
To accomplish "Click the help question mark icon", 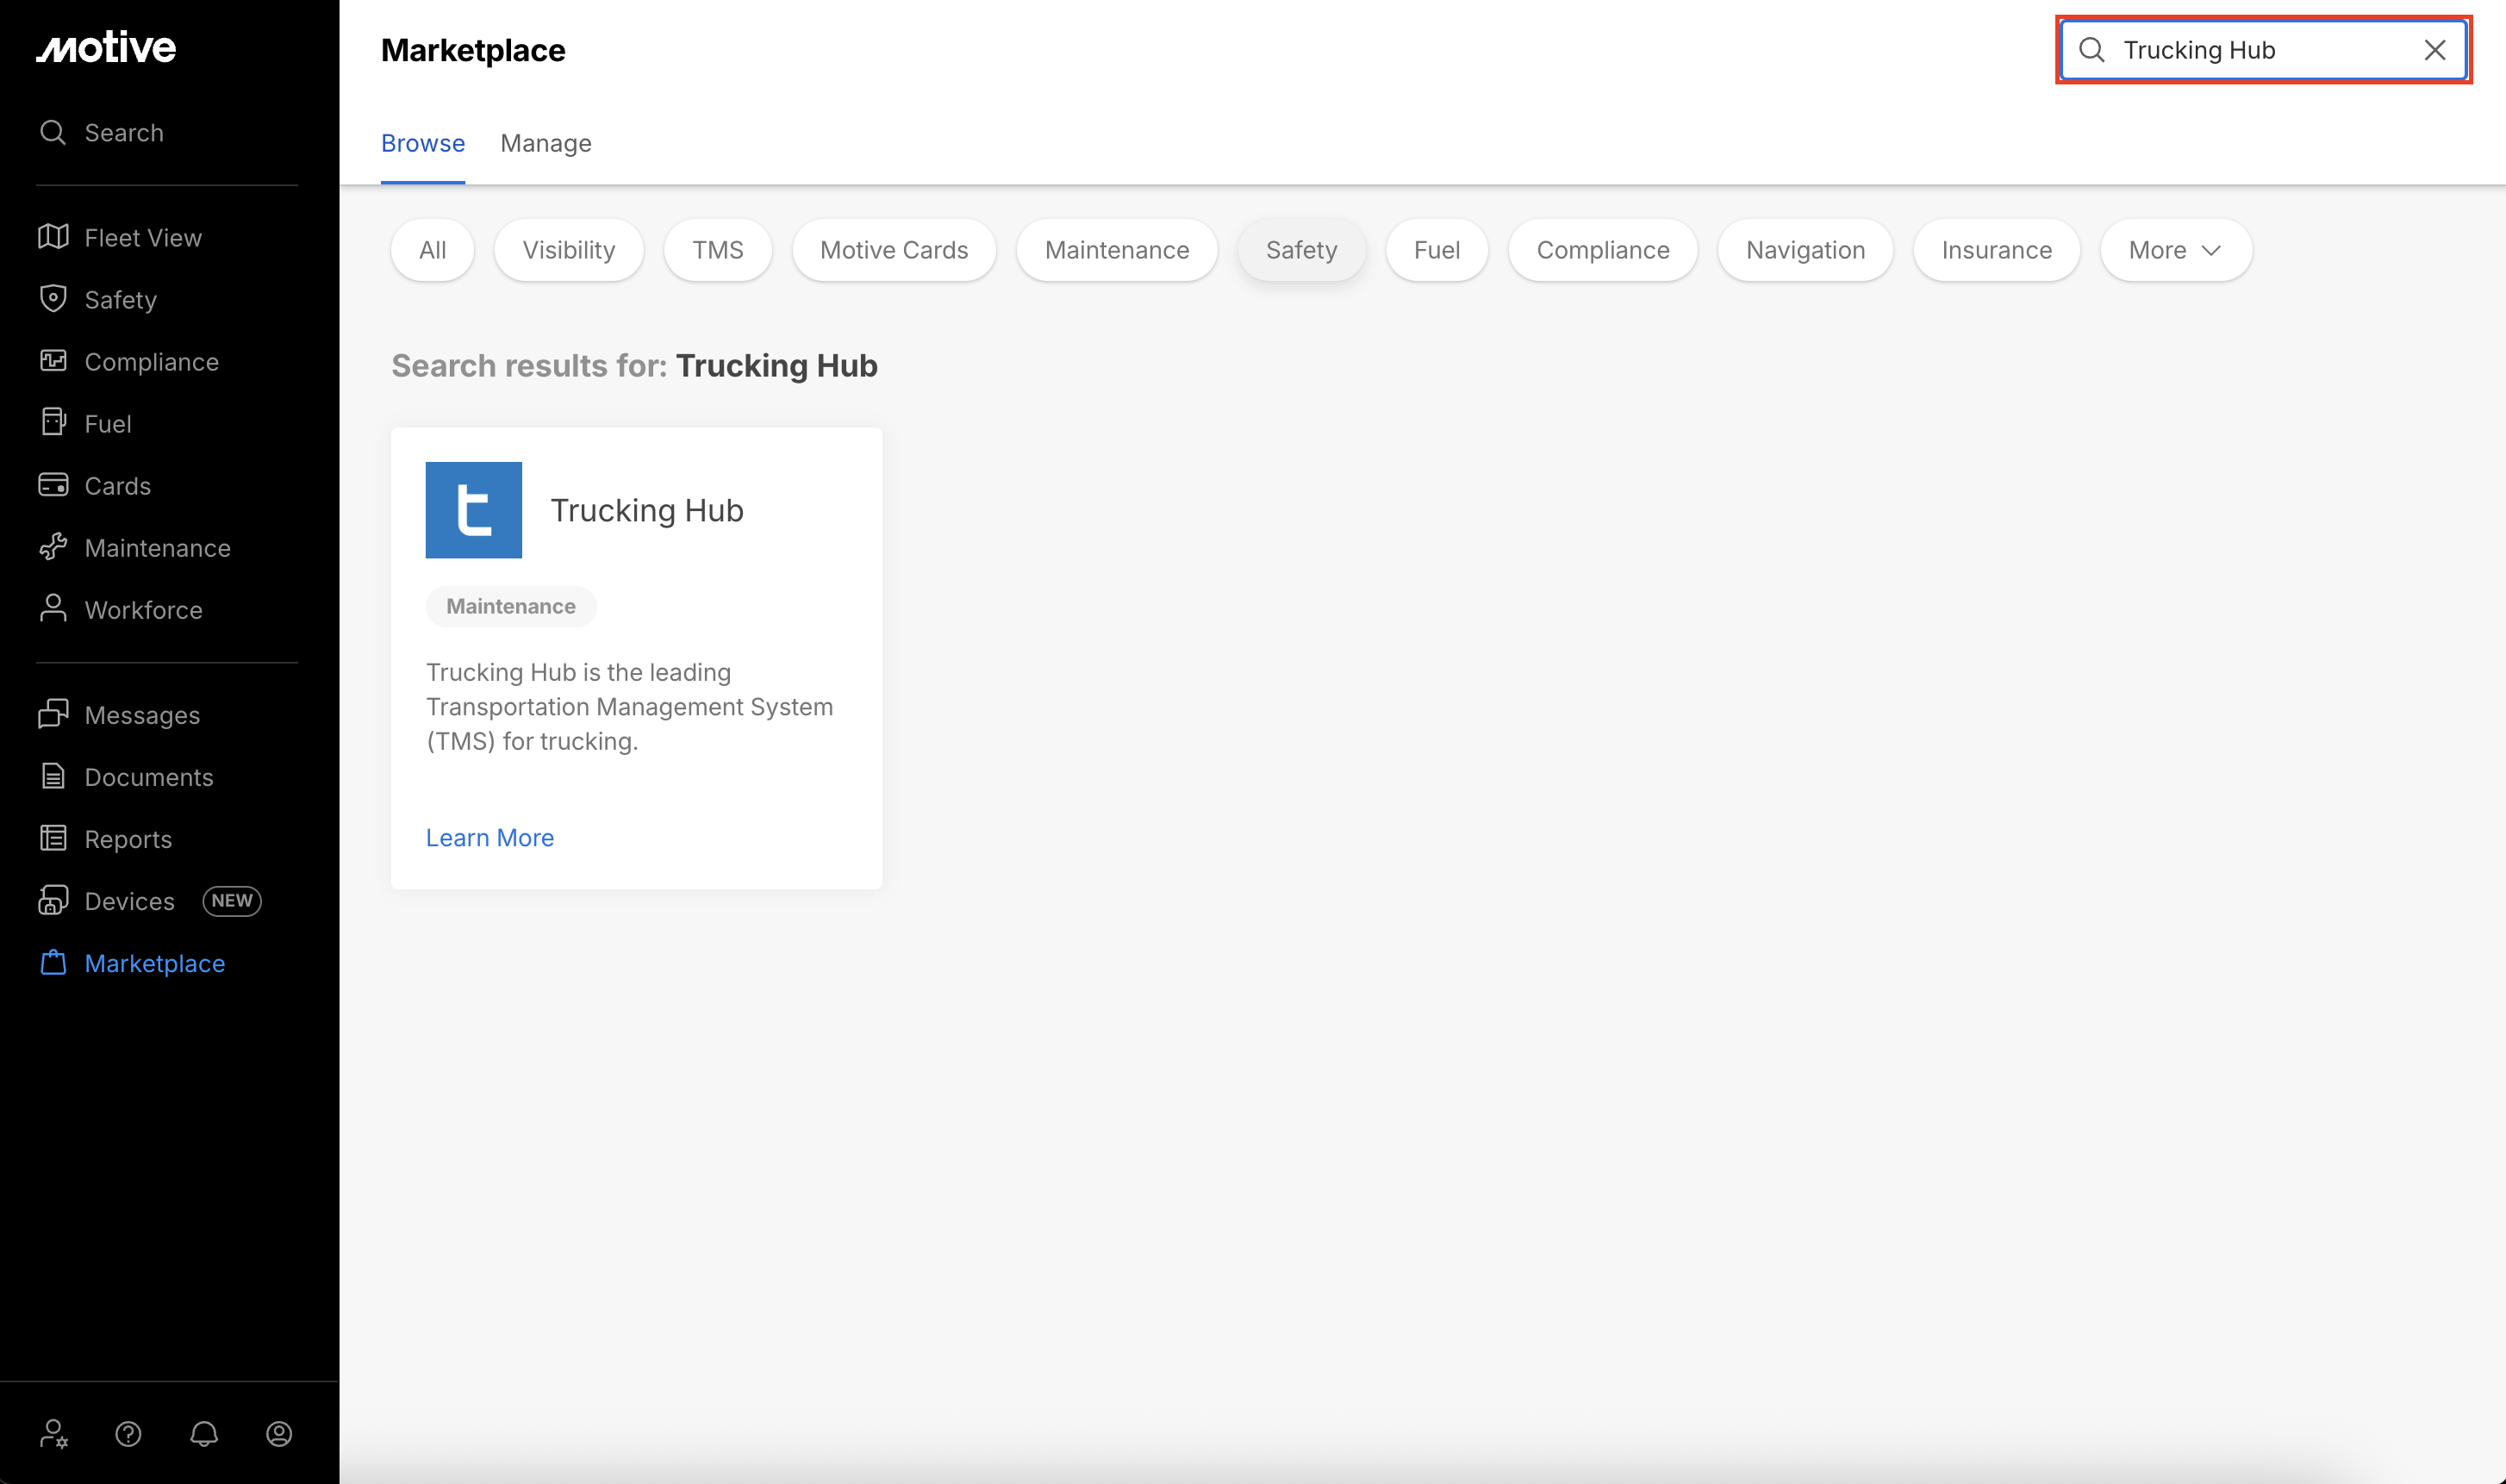I will point(128,1434).
